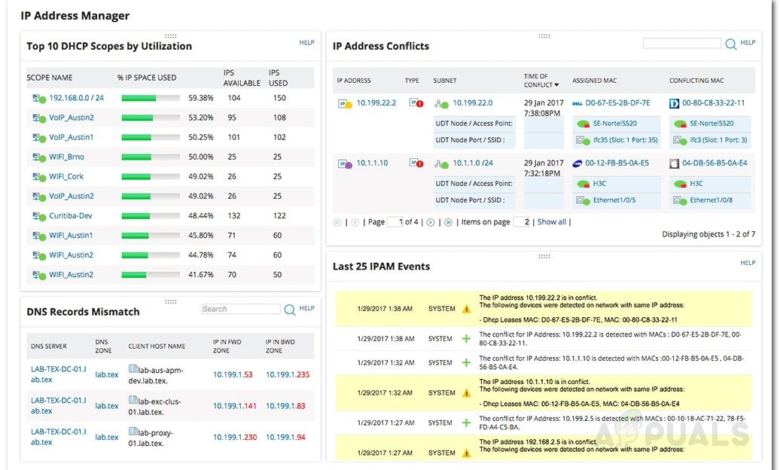Open subnet 10.1.1.0 /24 link
Image resolution: width=780 pixels, height=470 pixels.
pyautogui.click(x=473, y=163)
